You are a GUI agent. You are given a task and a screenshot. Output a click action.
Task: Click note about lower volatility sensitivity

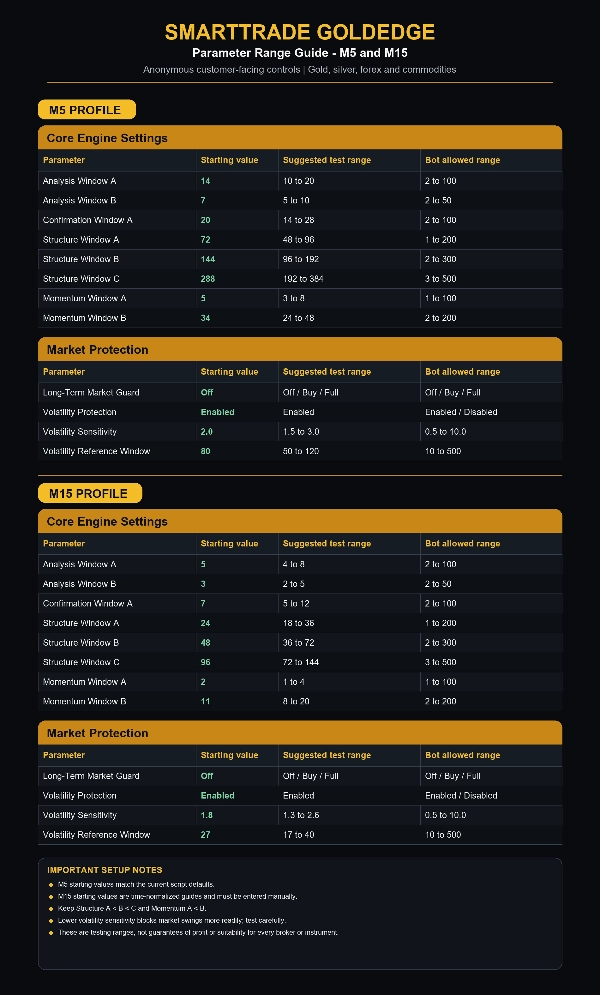click(172, 921)
